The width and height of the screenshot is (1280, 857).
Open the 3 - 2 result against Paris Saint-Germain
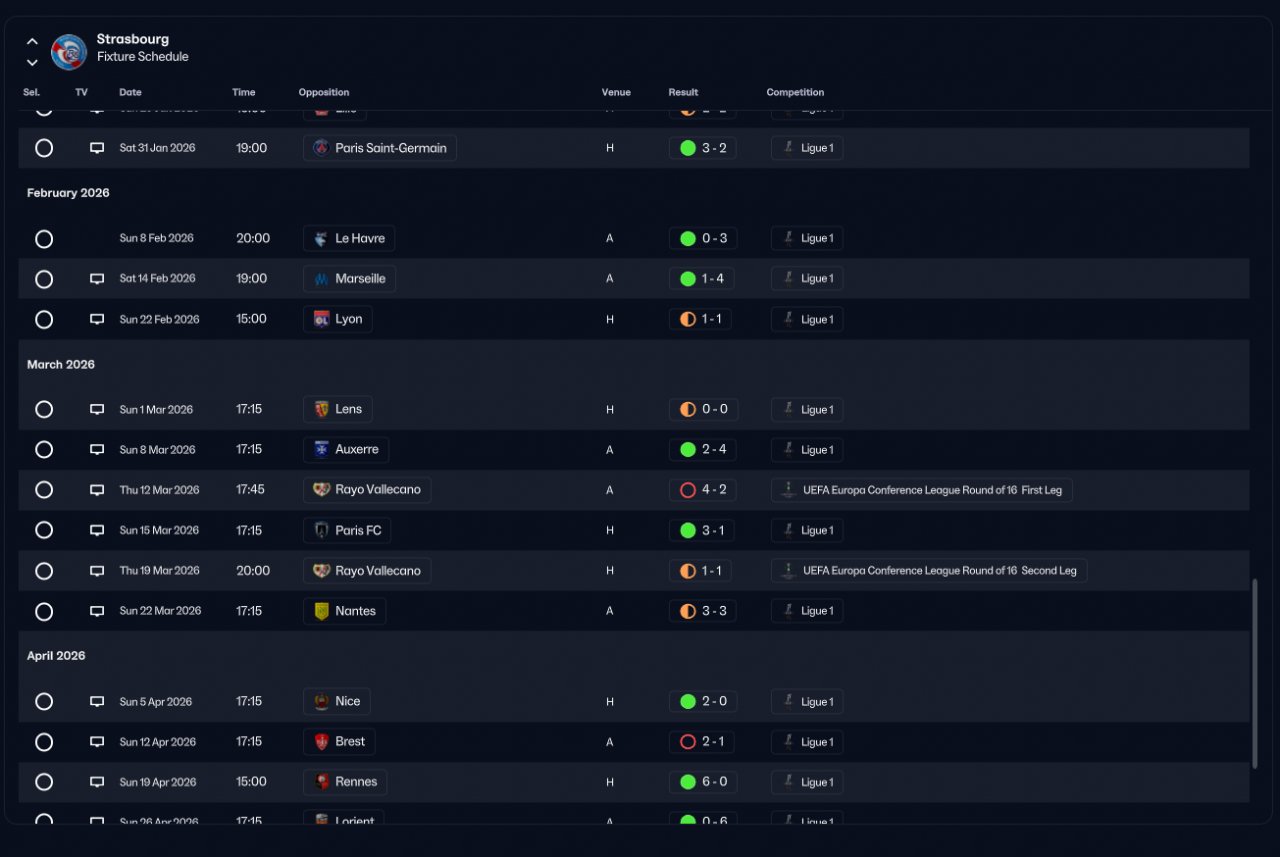[703, 148]
